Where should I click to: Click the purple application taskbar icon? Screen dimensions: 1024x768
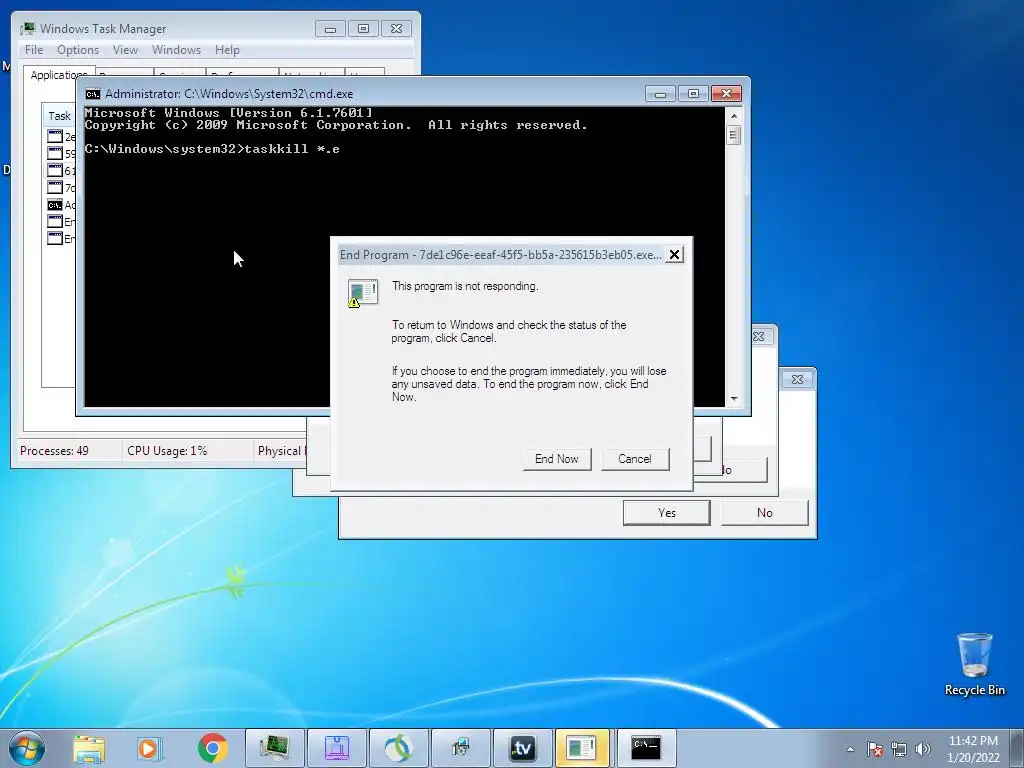click(337, 748)
